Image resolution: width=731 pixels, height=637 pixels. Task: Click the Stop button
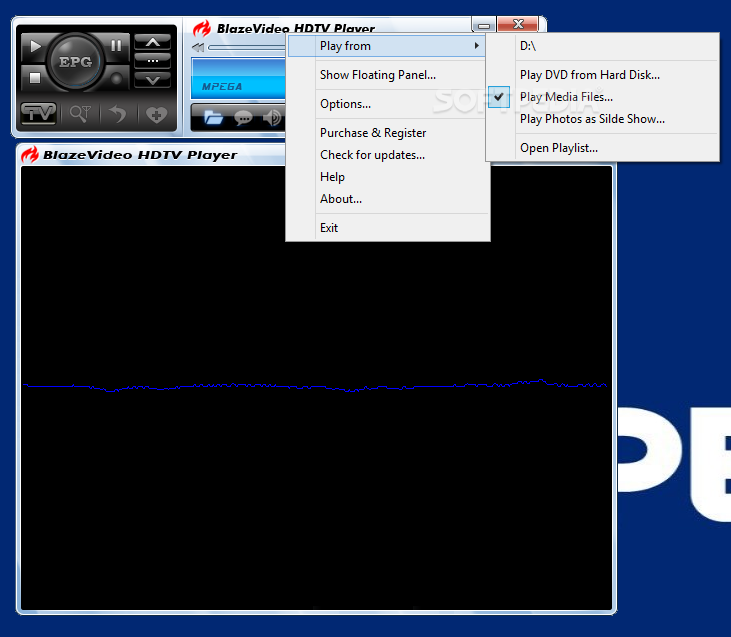point(34,78)
